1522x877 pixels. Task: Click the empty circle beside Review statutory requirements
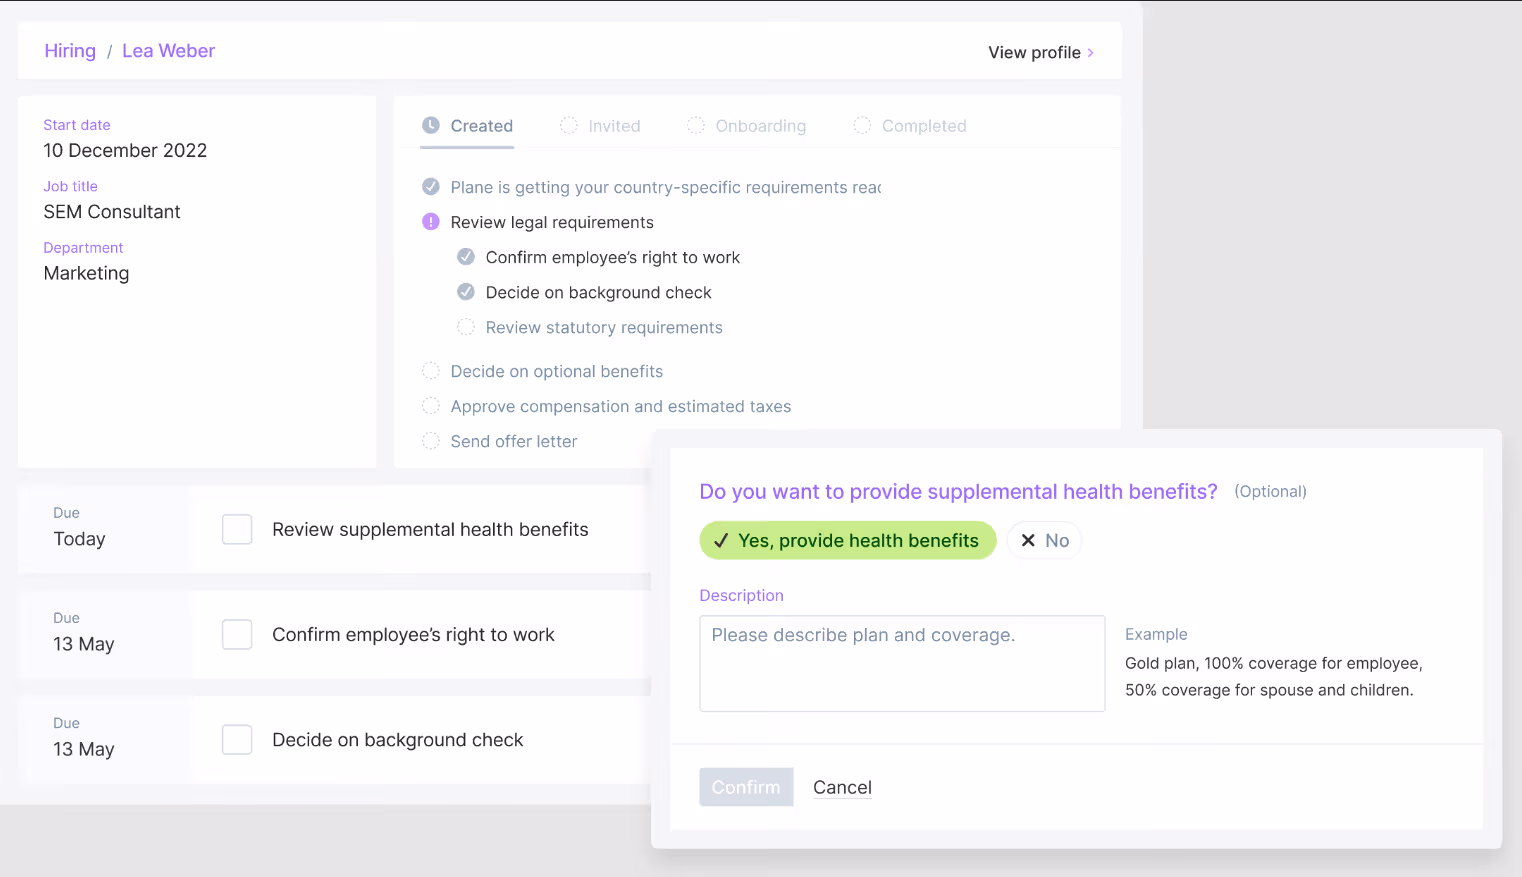click(x=466, y=327)
